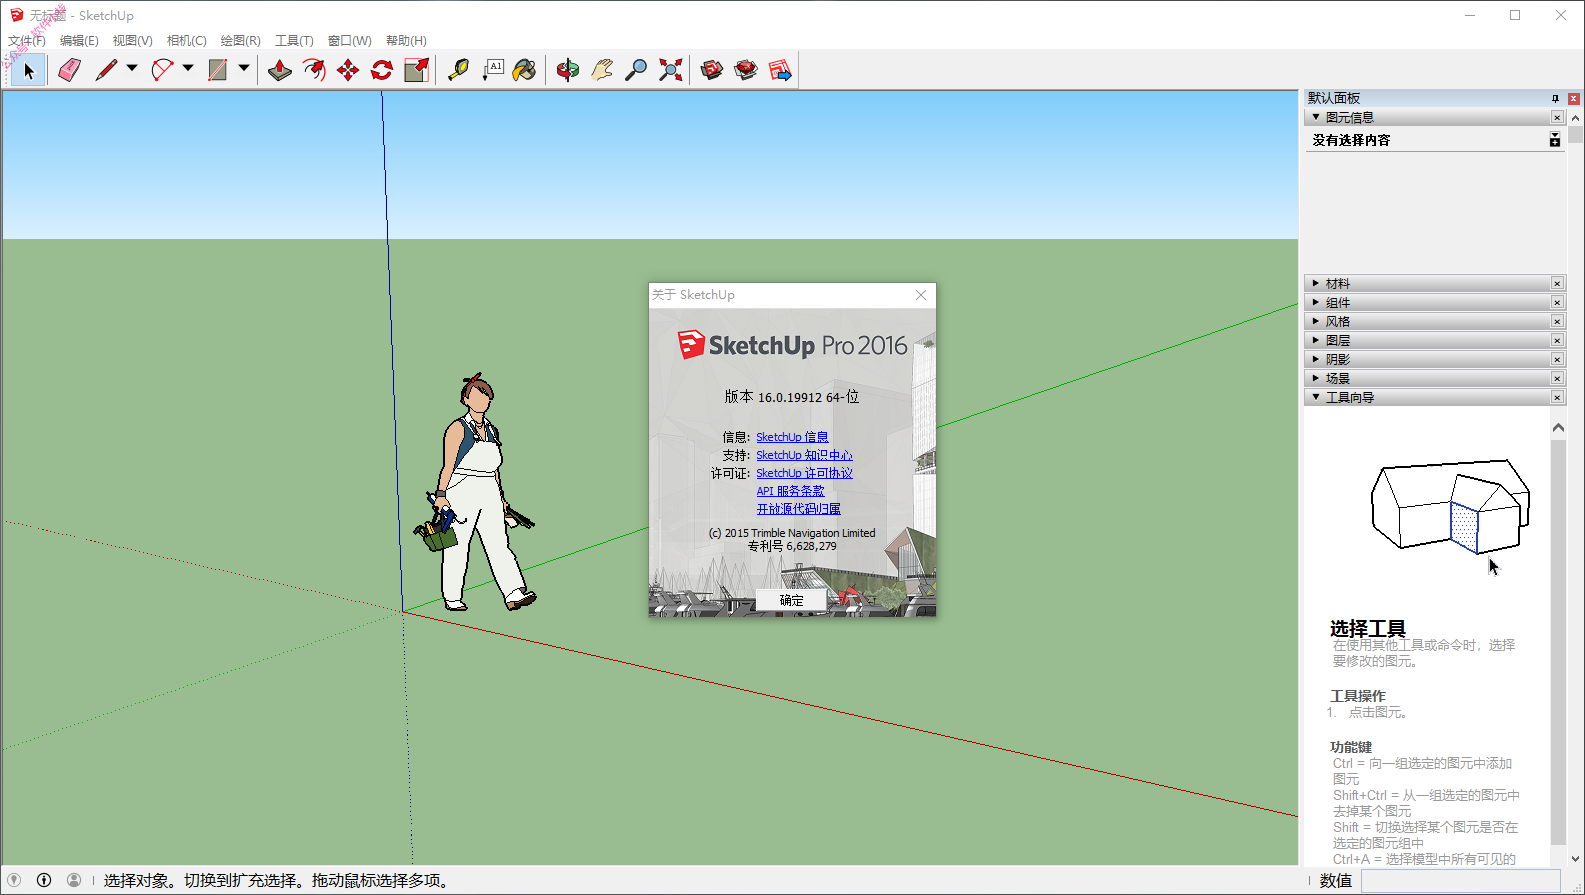The image size is (1585, 895).
Task: Activate the Orbit tool
Action: click(568, 70)
